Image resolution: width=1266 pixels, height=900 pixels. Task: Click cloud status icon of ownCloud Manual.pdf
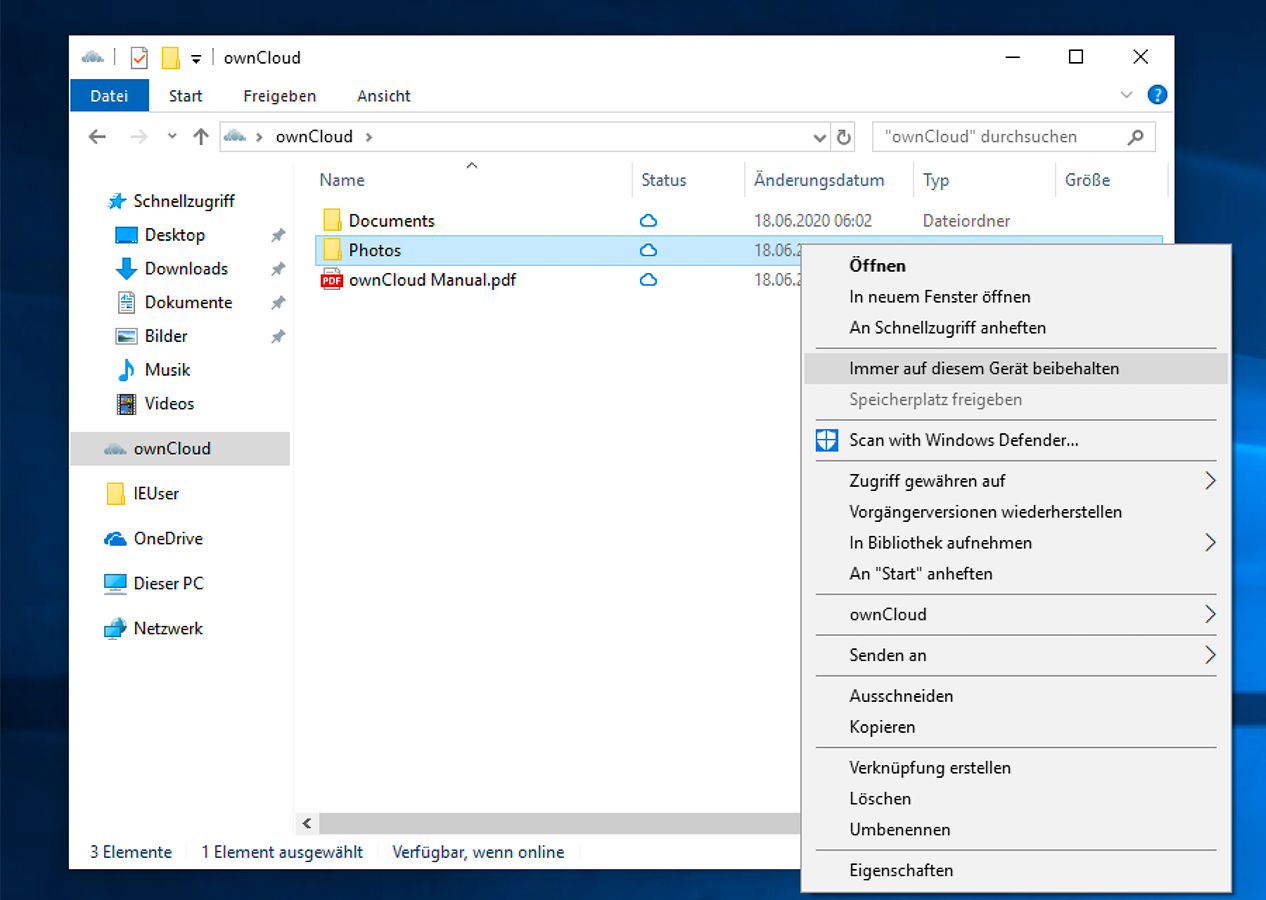tap(648, 280)
